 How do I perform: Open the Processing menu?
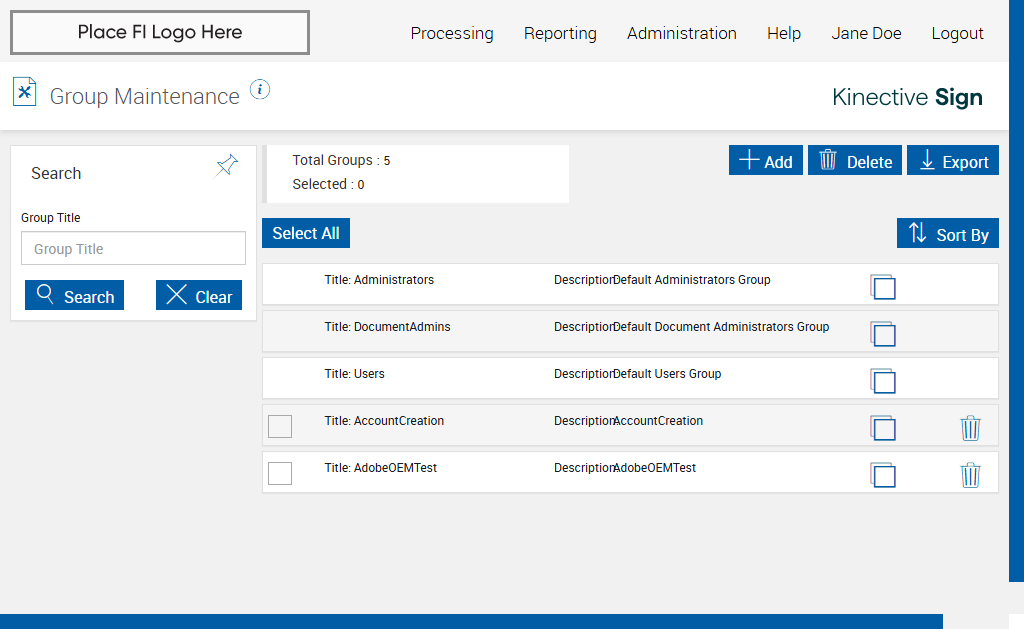(x=452, y=33)
